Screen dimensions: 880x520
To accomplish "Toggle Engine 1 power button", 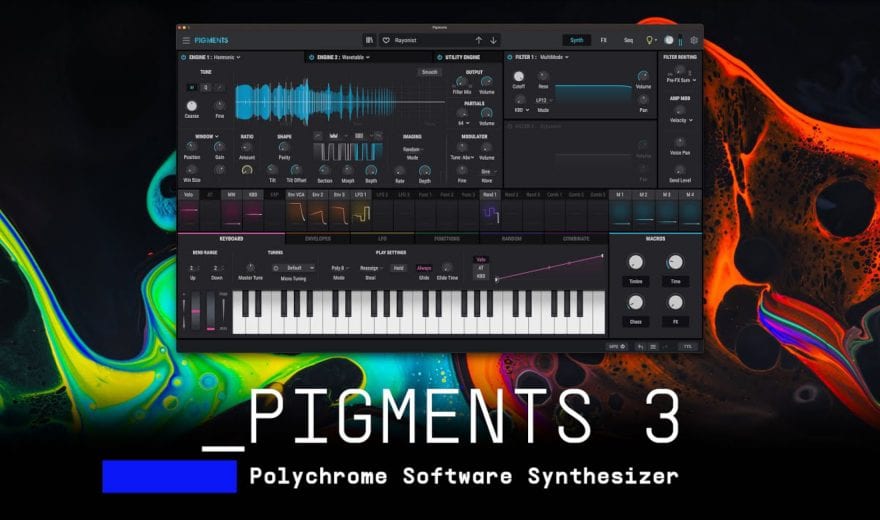I will (x=183, y=58).
